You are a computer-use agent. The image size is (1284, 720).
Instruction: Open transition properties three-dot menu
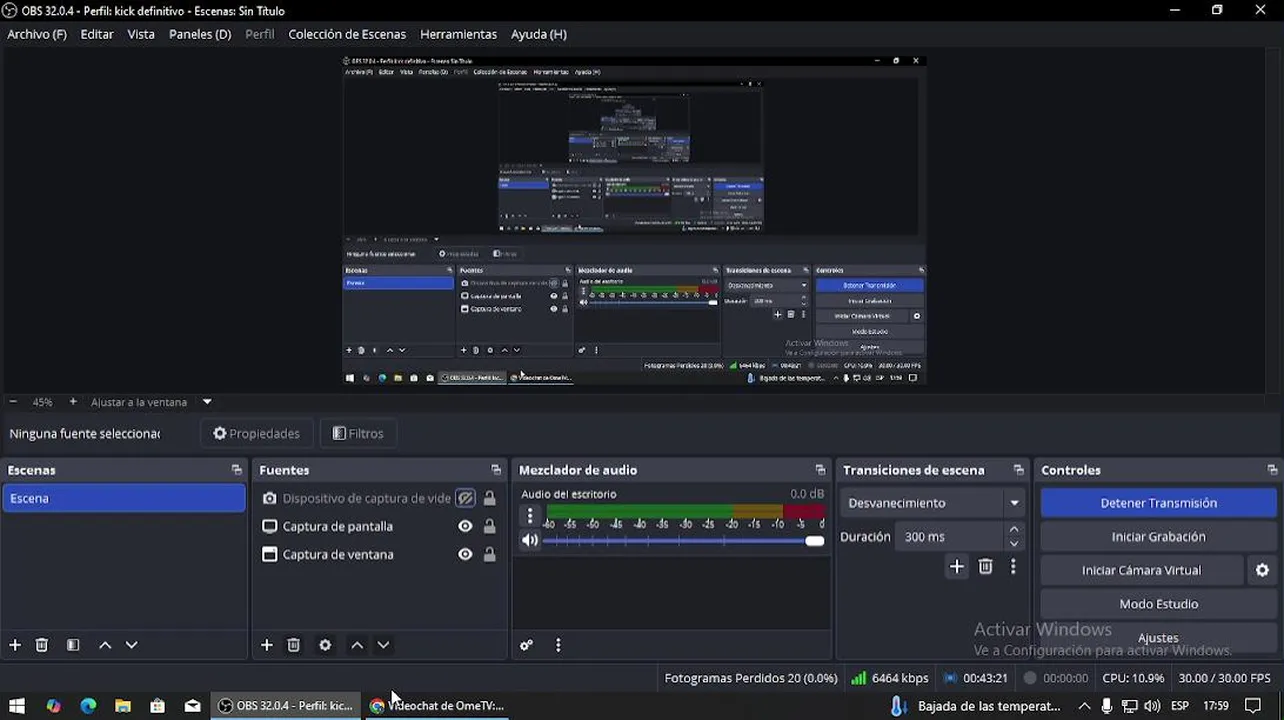pos(1013,567)
